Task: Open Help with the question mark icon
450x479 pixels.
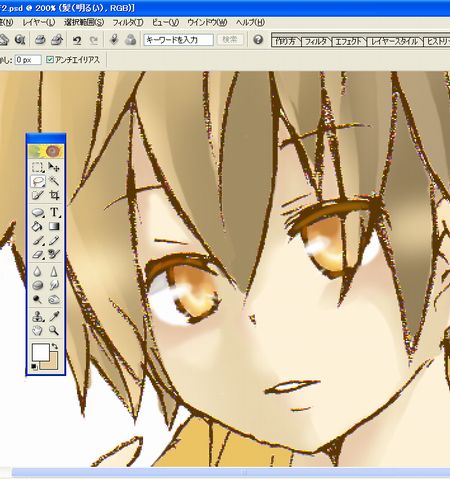Action: [258, 40]
